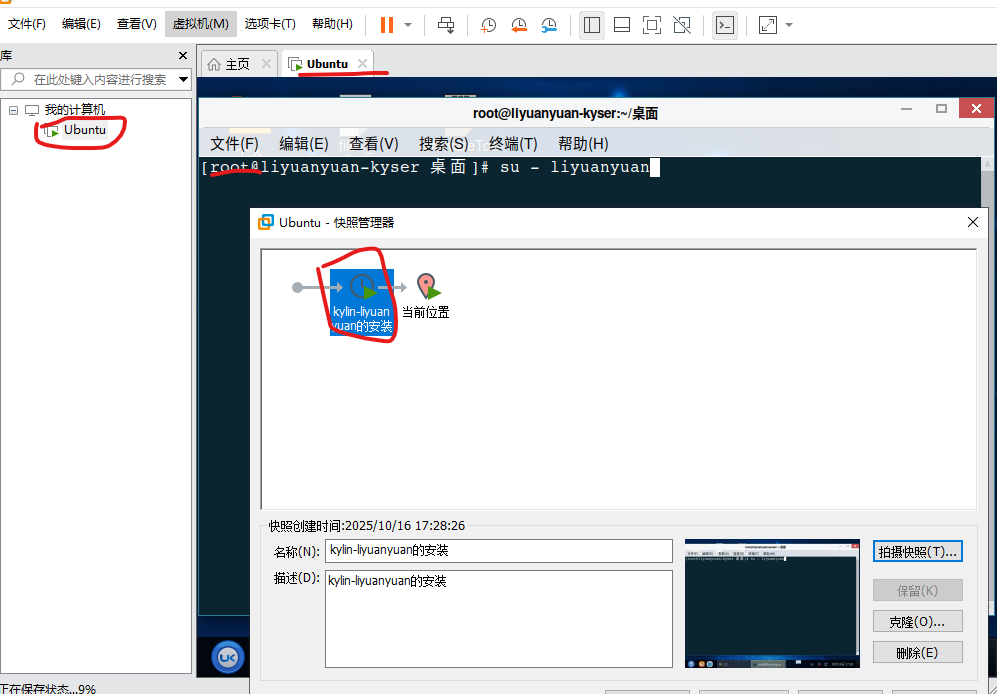Close the 主页 tab
This screenshot has width=997, height=694.
pos(266,64)
